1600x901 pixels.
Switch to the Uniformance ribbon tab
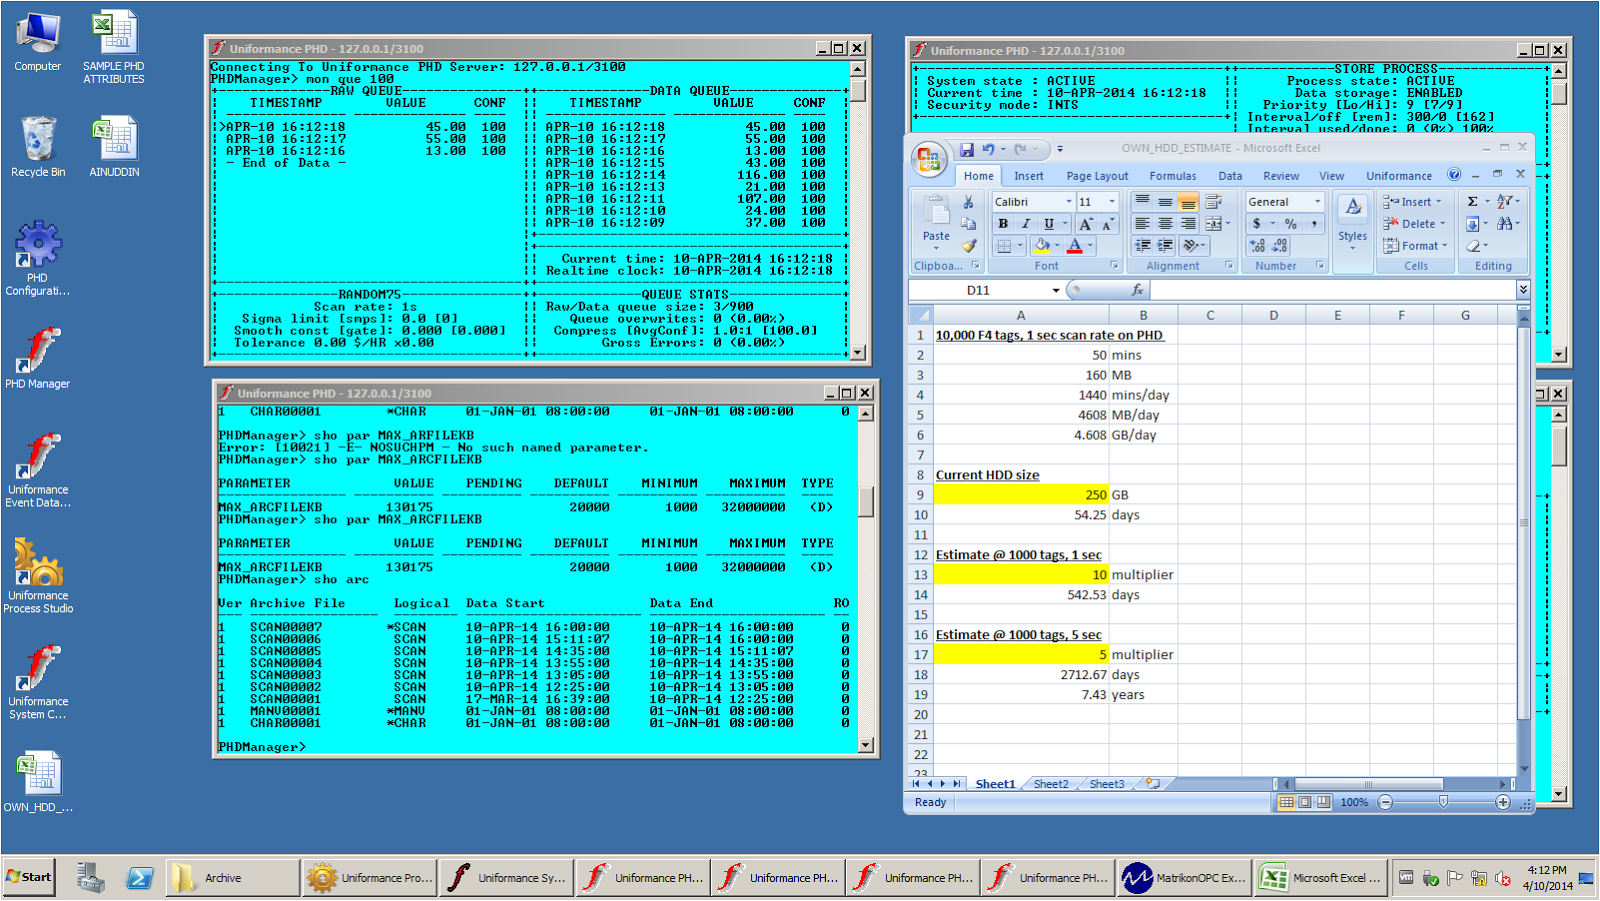point(1399,175)
